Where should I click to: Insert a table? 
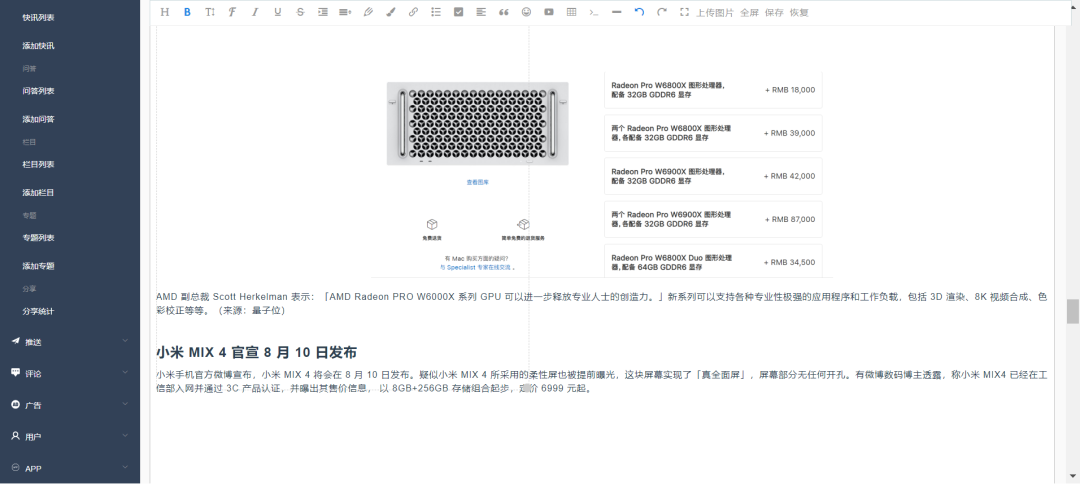pos(572,12)
